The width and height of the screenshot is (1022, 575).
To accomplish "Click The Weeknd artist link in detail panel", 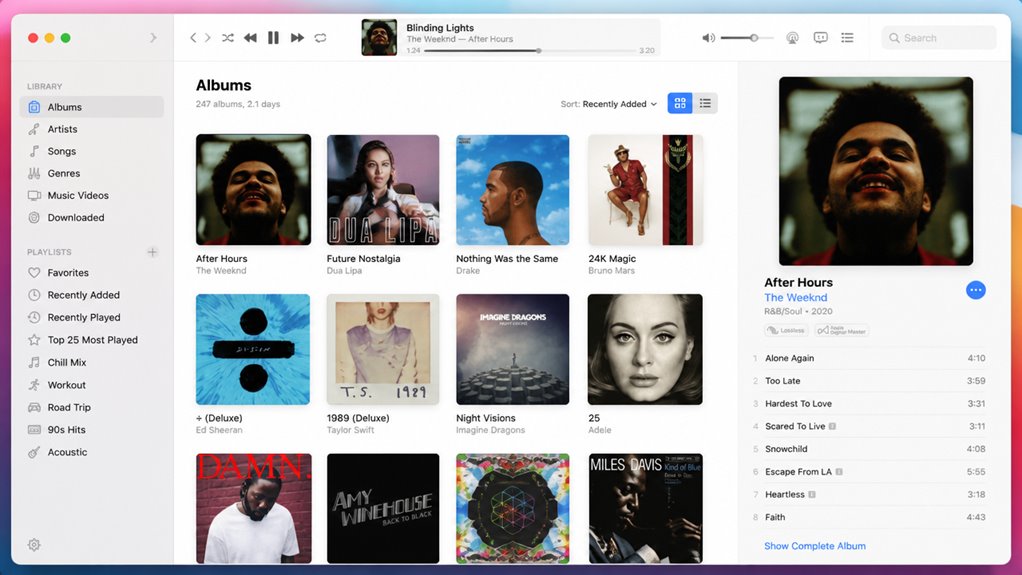I will 795,297.
